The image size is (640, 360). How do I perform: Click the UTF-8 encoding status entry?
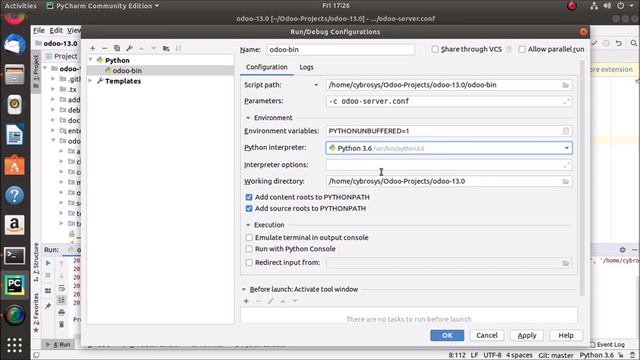[492, 356]
